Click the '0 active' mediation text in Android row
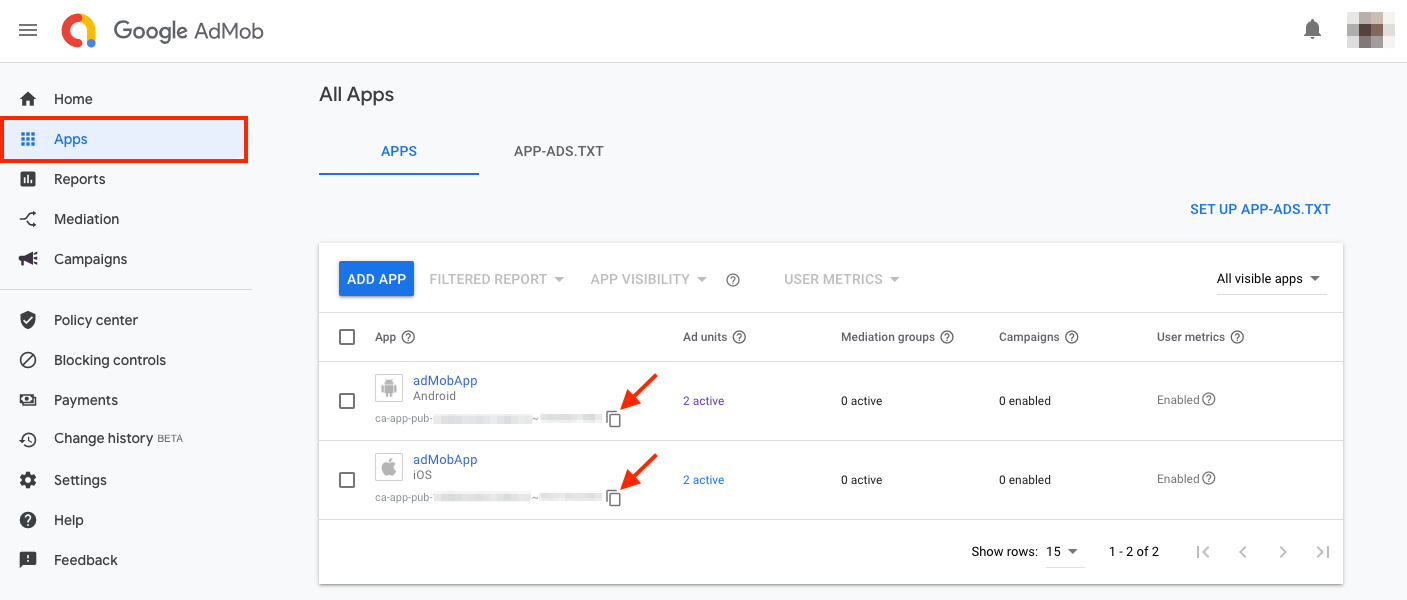This screenshot has width=1407, height=600. [862, 401]
